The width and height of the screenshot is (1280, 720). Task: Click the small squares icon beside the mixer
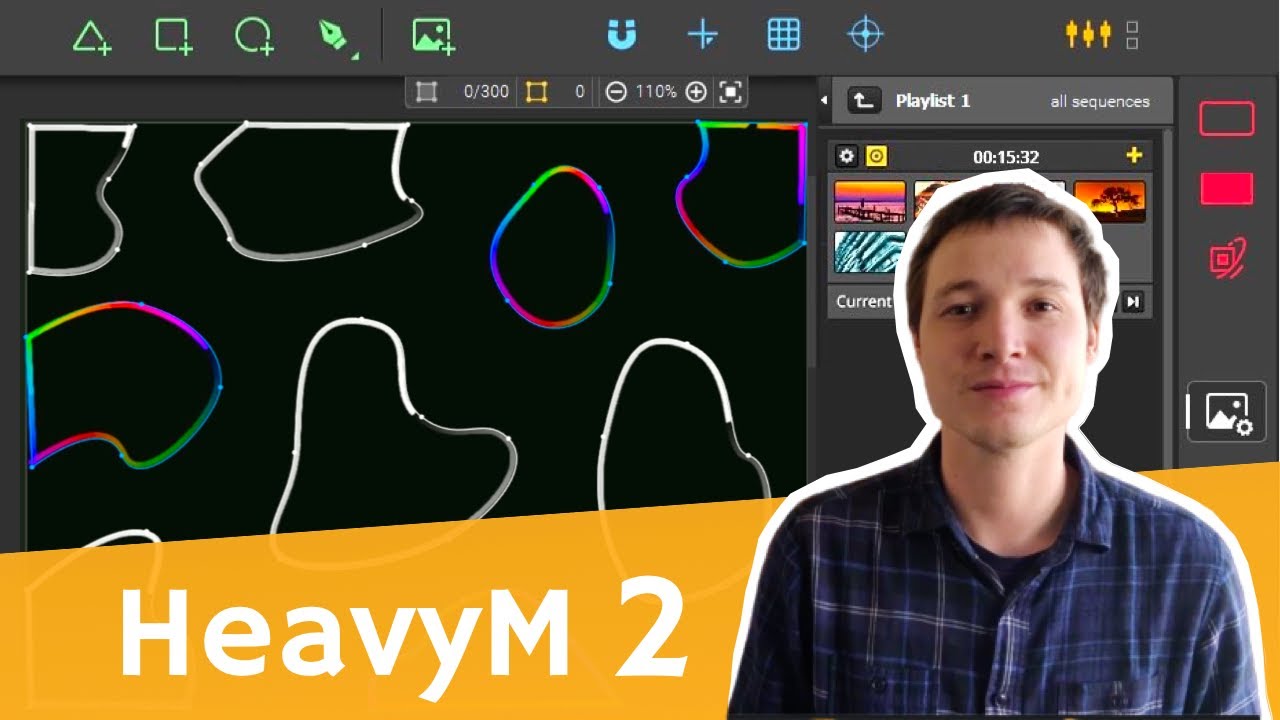click(1132, 35)
